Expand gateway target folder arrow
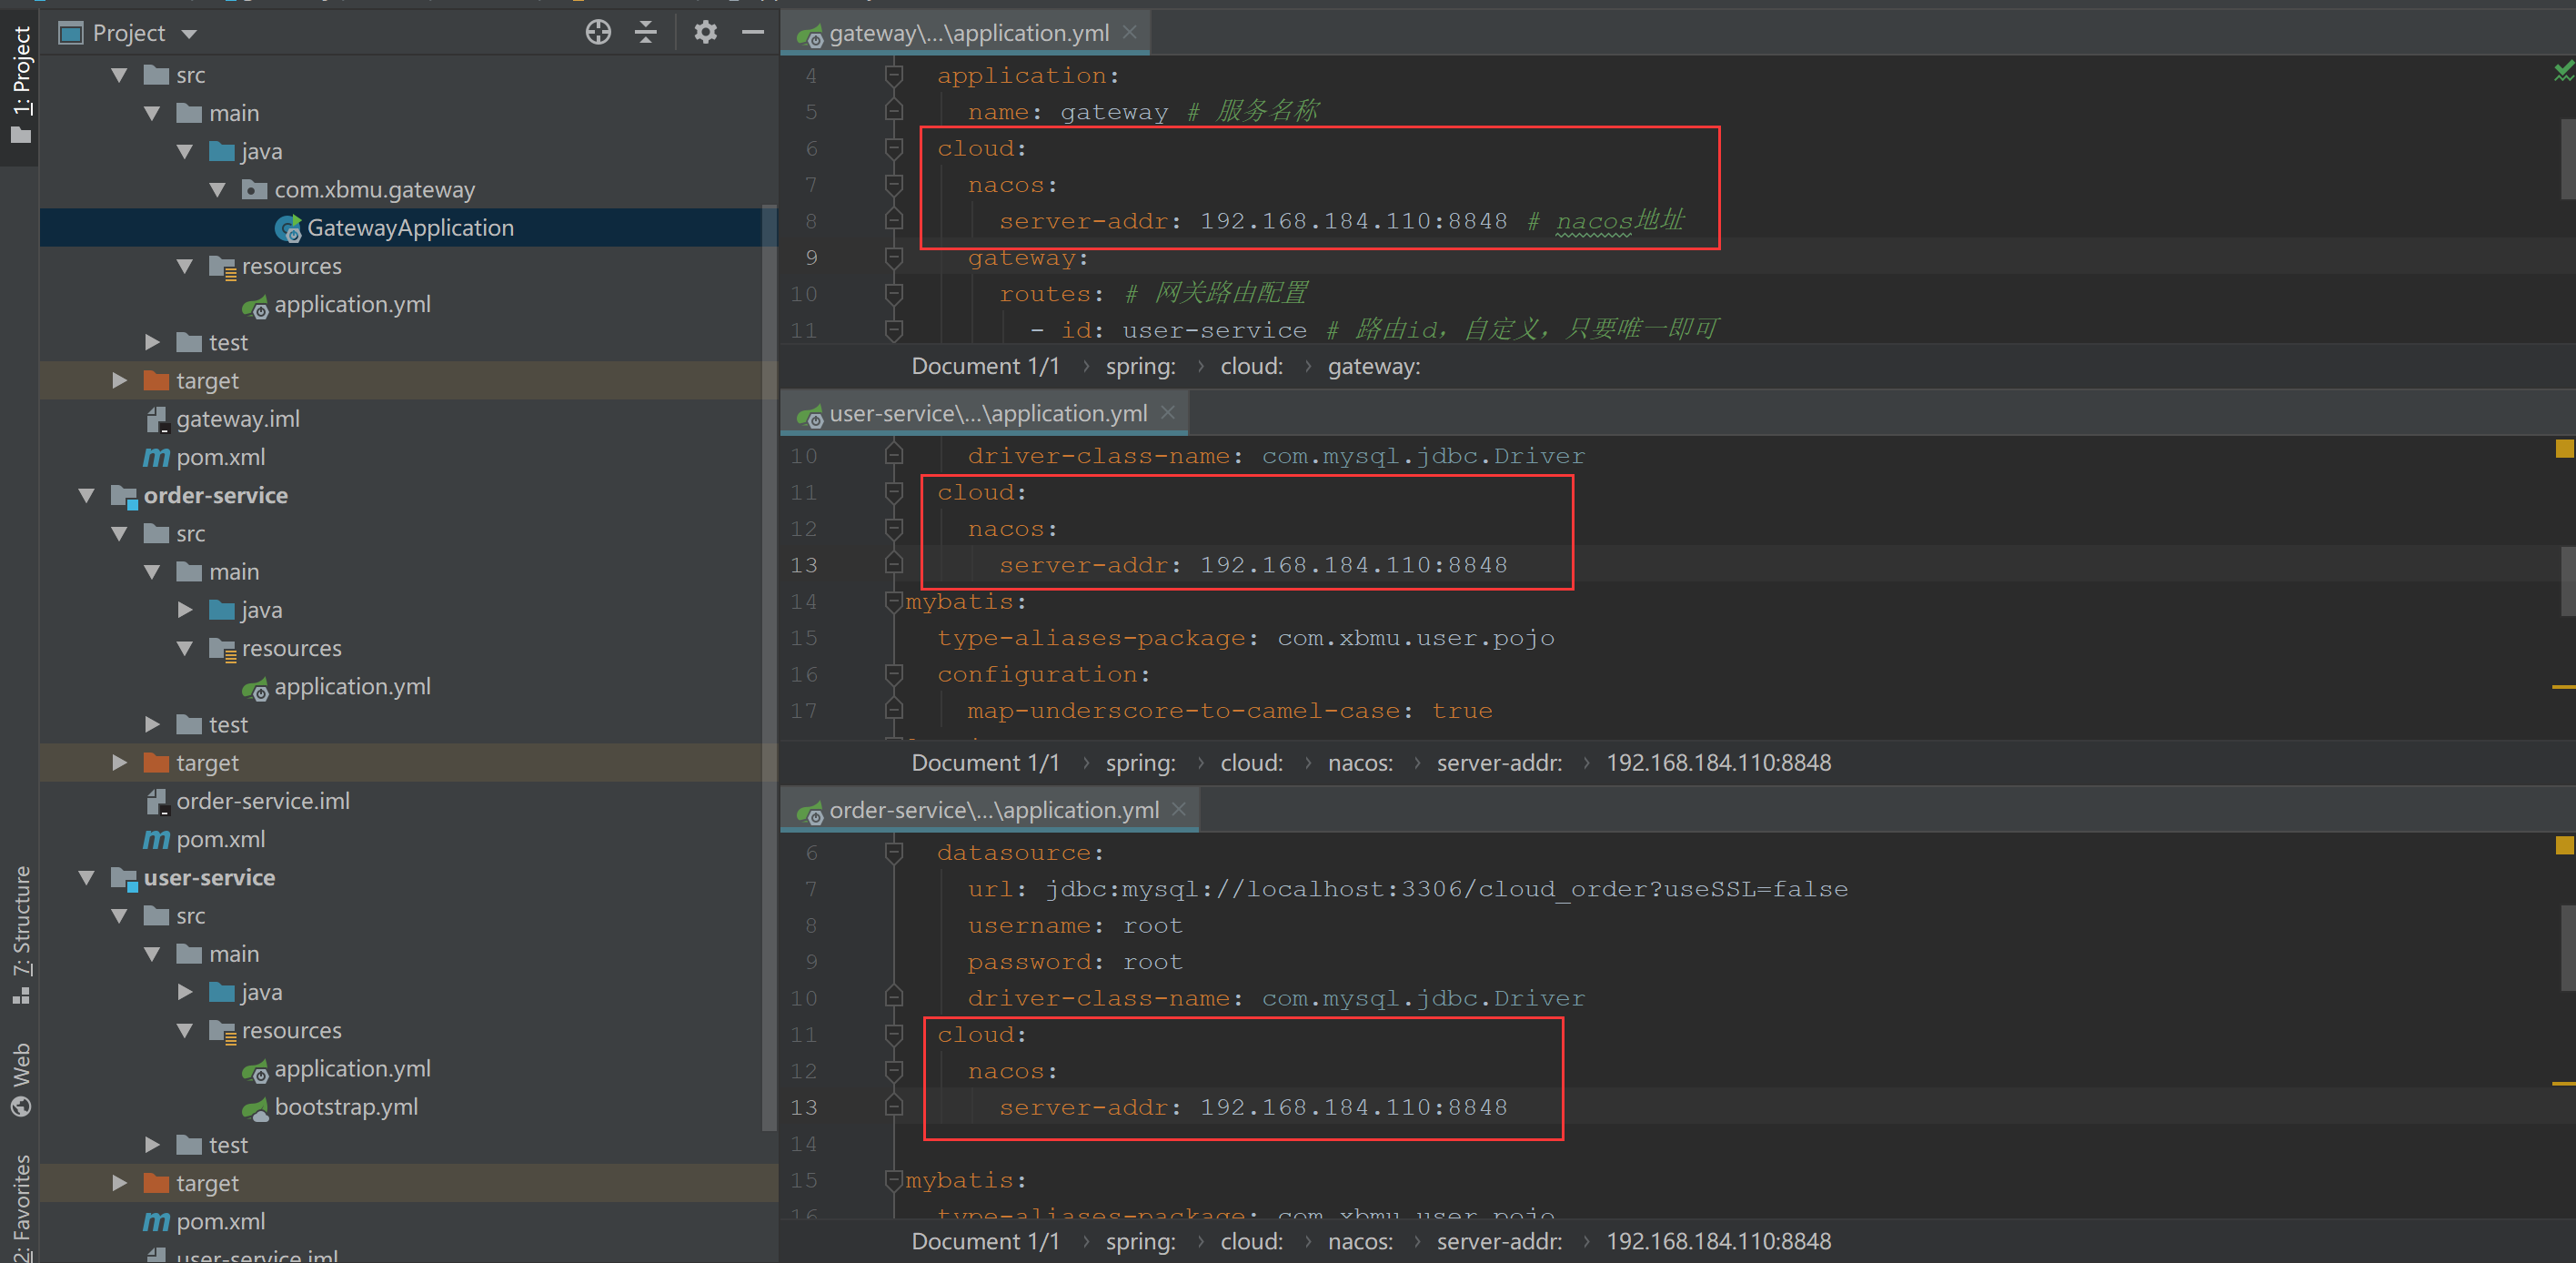2576x1263 pixels. (120, 381)
